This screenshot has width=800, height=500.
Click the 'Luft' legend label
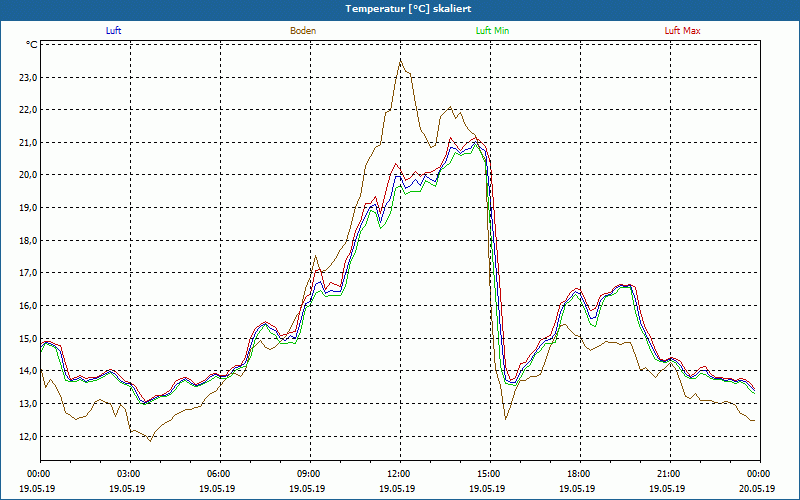pyautogui.click(x=113, y=31)
